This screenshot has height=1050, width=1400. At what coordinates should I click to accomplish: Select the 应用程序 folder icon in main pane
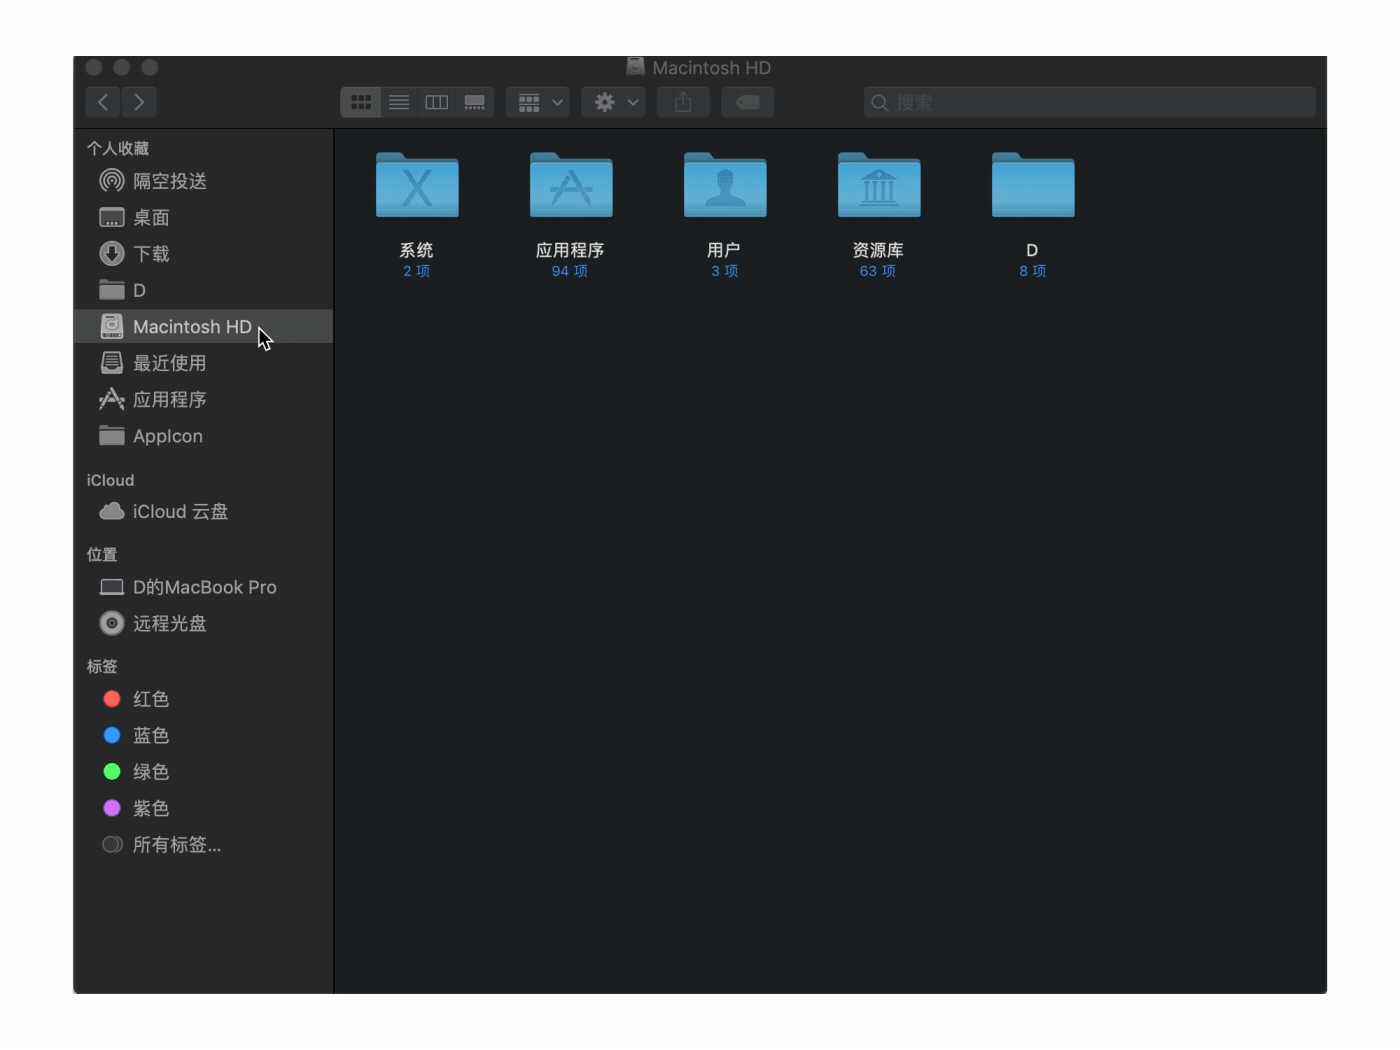[571, 185]
